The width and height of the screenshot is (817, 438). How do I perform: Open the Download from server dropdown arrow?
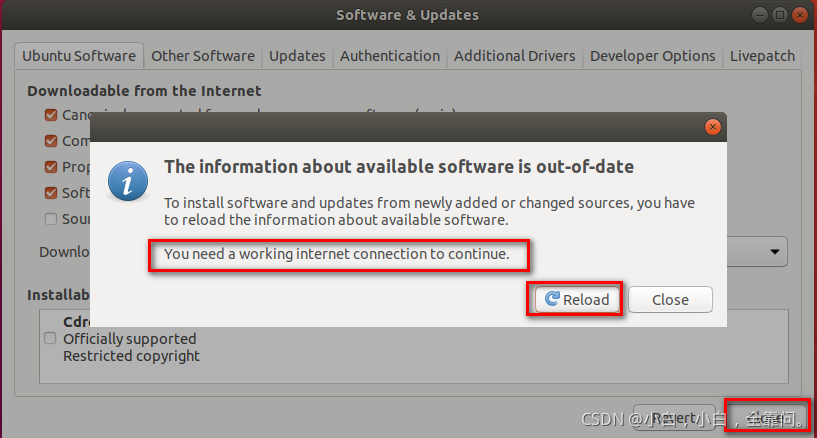[775, 252]
